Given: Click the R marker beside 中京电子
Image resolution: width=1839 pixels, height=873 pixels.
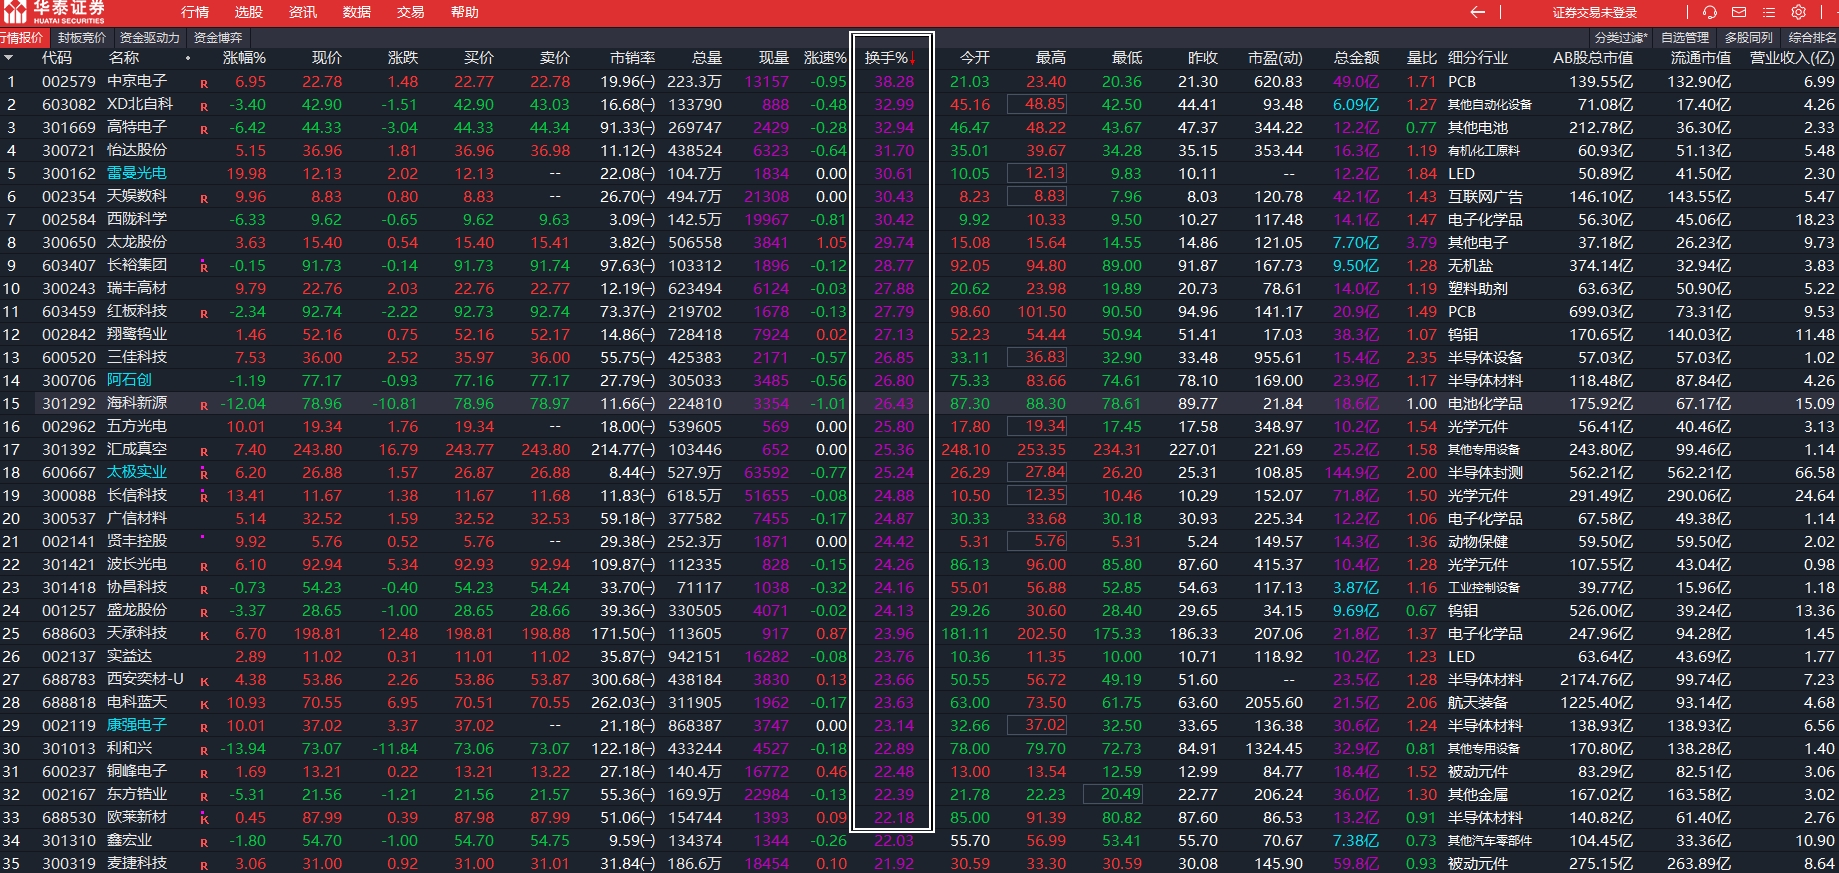Looking at the screenshot, I should (204, 84).
